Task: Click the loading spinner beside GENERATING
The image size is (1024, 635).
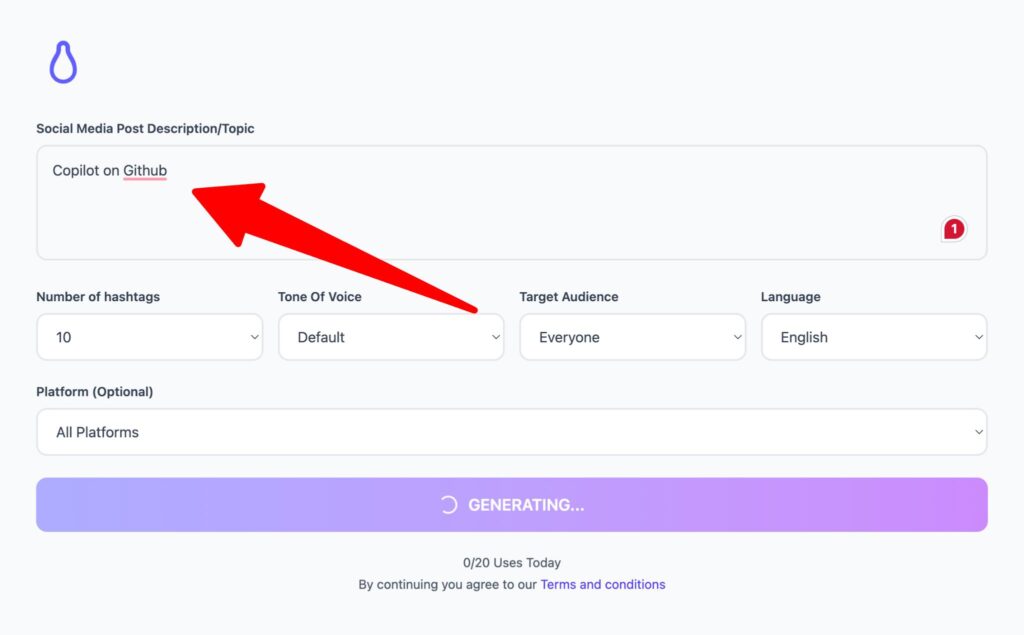Action: tap(450, 505)
